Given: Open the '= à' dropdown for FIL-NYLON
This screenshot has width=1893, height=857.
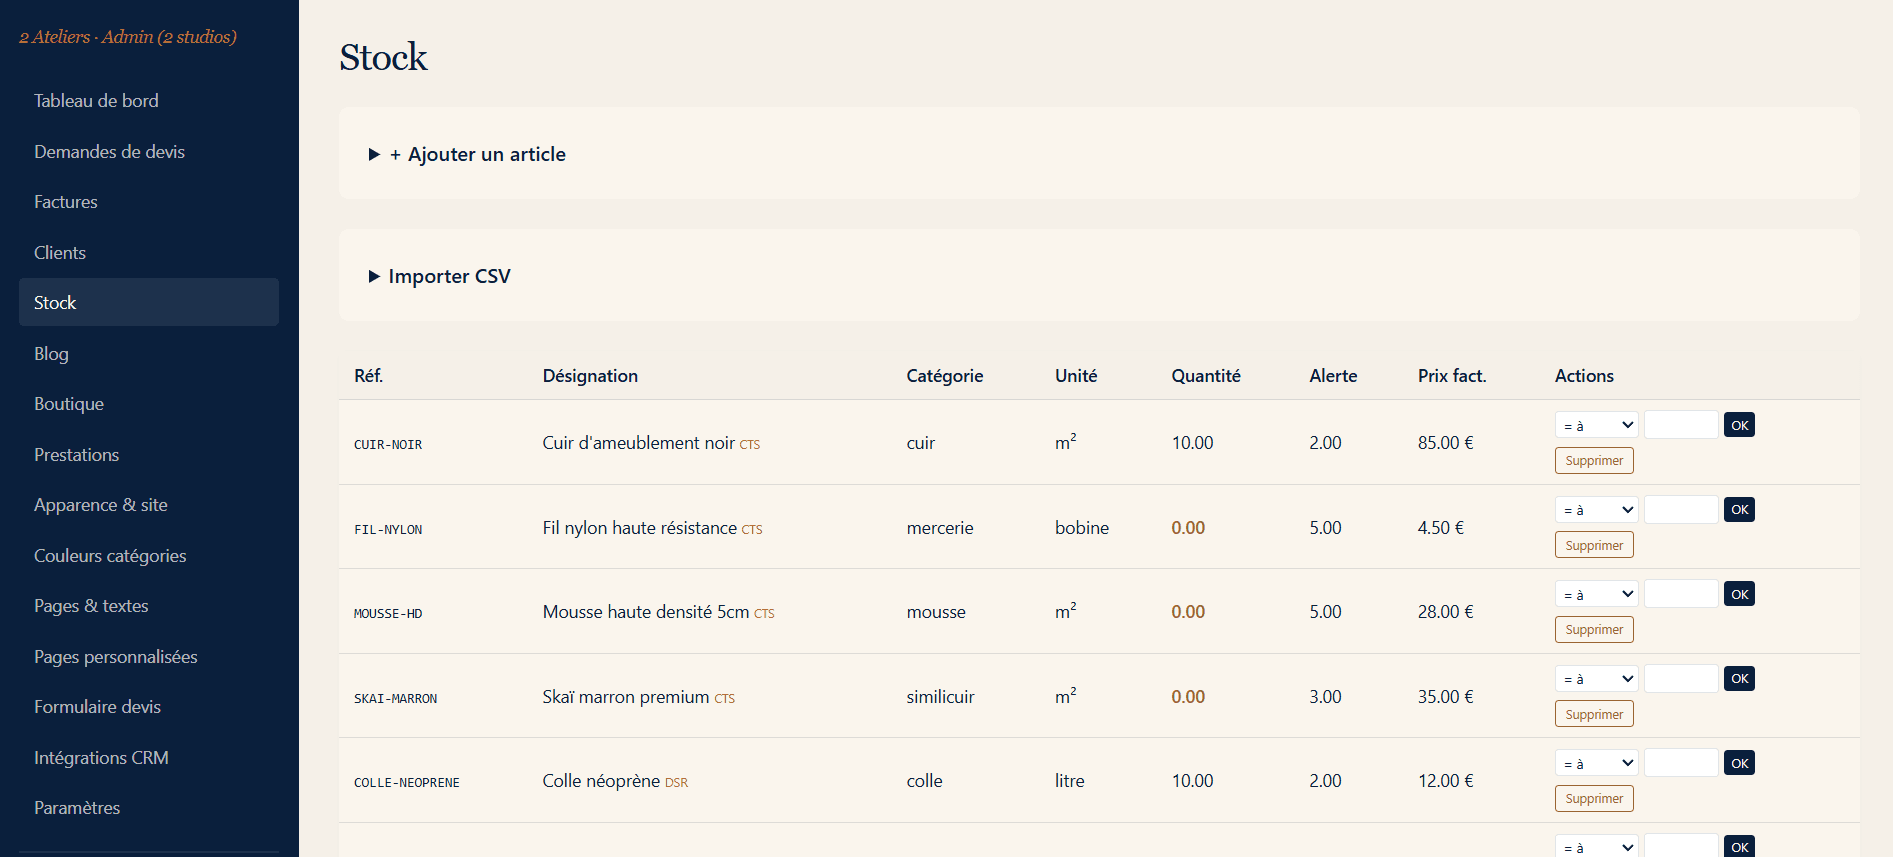Looking at the screenshot, I should coord(1596,510).
